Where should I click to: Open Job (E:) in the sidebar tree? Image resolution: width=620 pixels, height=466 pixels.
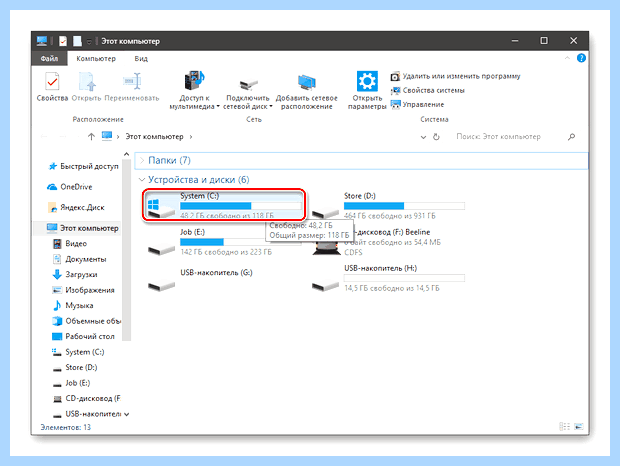coord(71,383)
